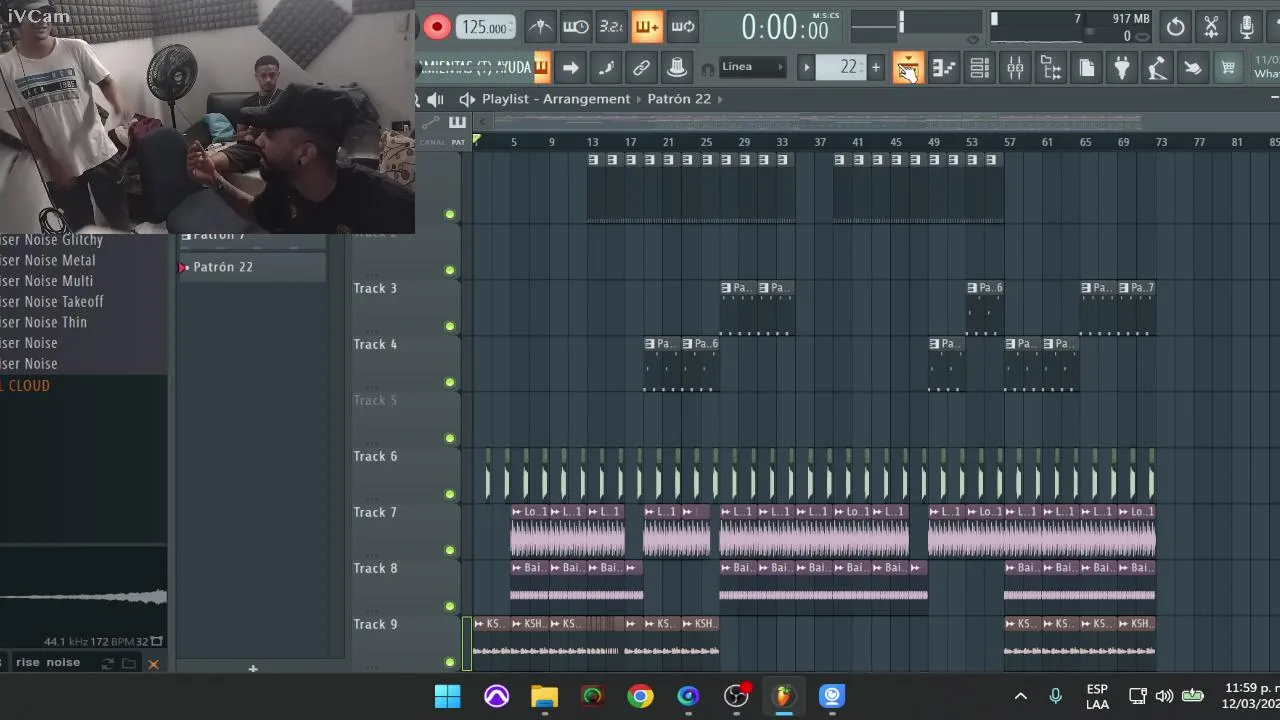Click the microphone recording icon
This screenshot has height=720, width=1280.
click(1247, 27)
